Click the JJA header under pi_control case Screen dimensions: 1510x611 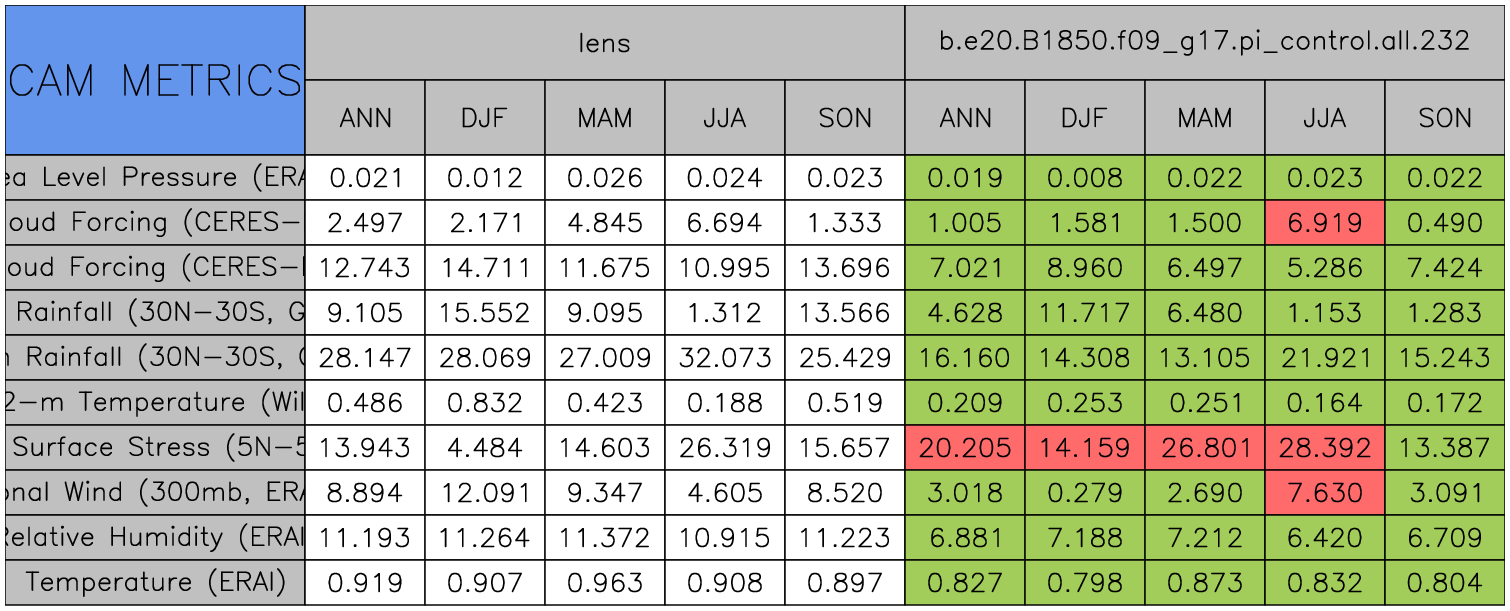pos(1325,118)
